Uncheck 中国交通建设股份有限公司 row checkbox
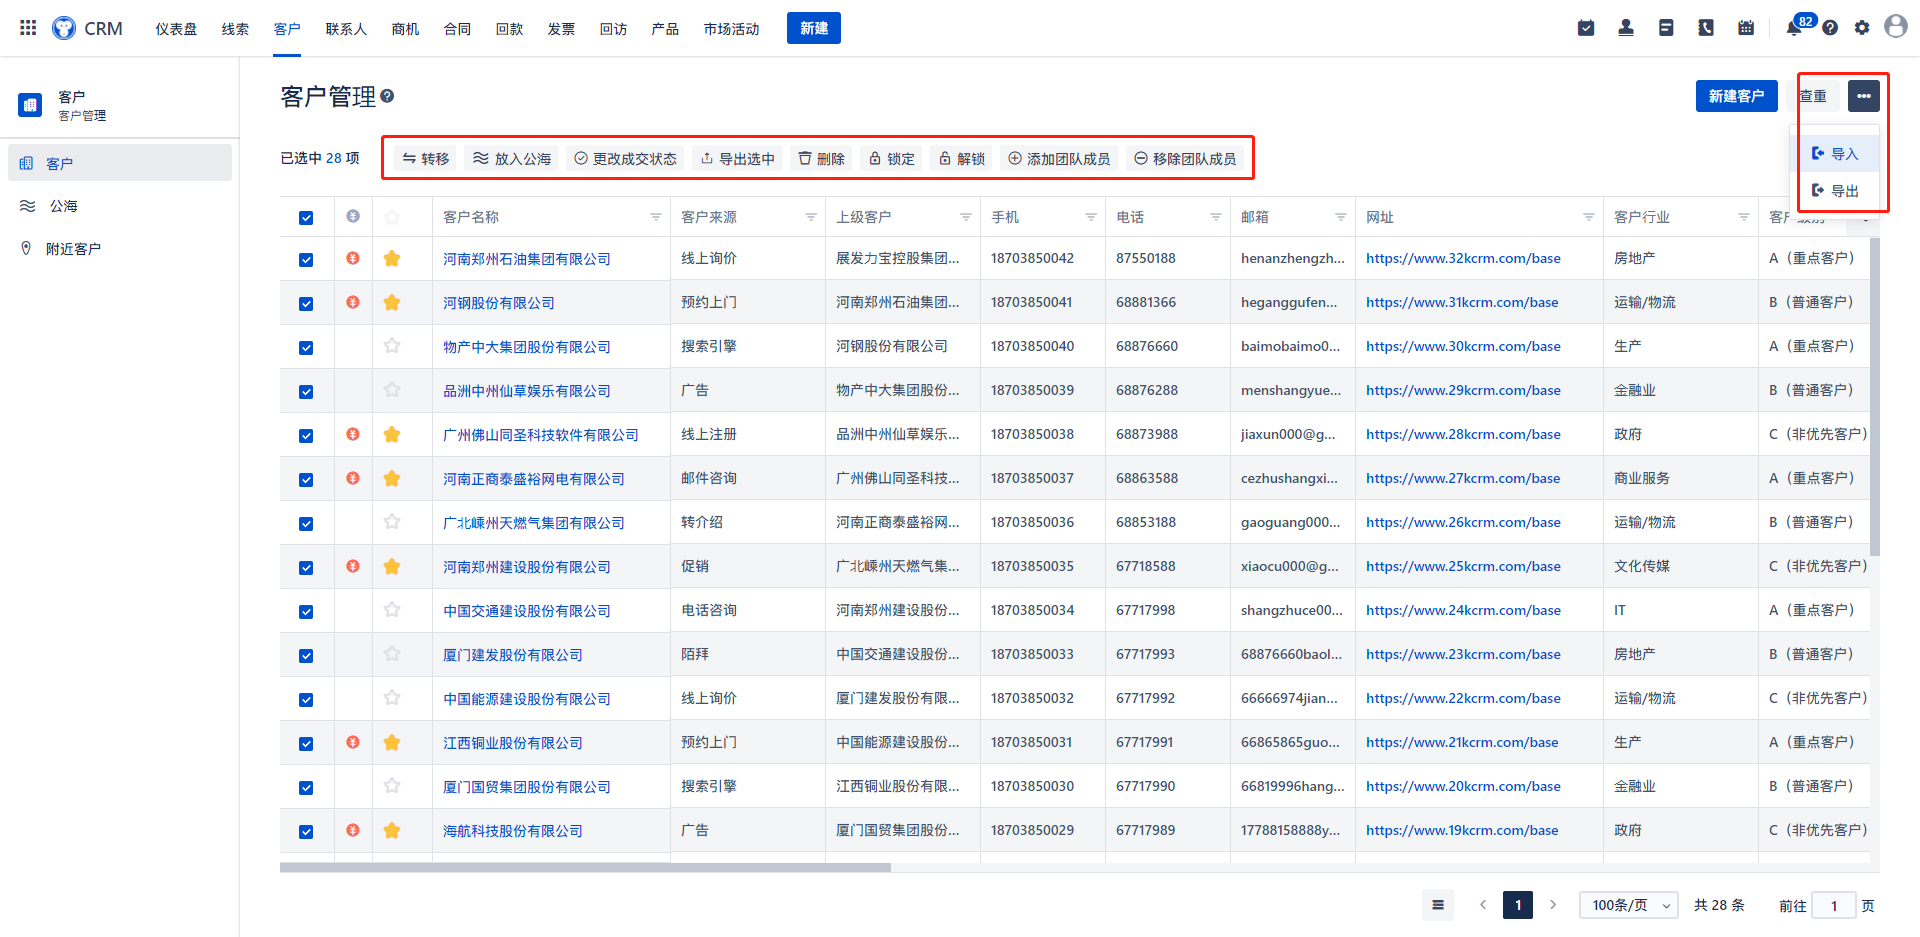 click(306, 612)
